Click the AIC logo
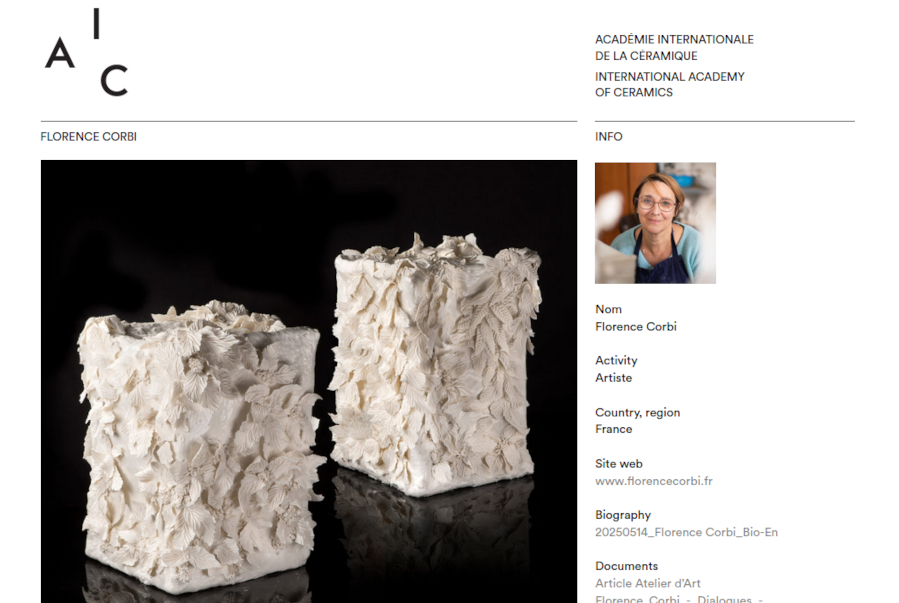 [87, 52]
